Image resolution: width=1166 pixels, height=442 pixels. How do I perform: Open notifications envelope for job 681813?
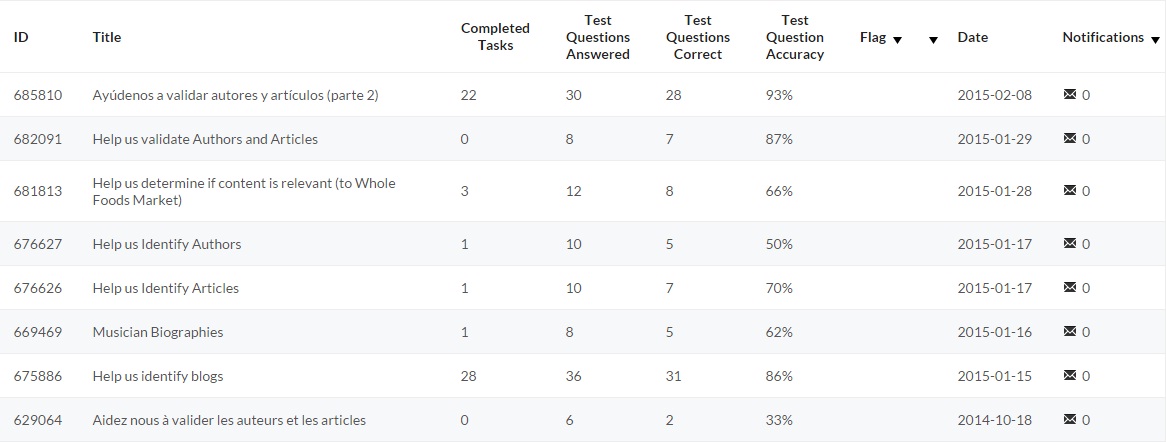[x=1070, y=191]
